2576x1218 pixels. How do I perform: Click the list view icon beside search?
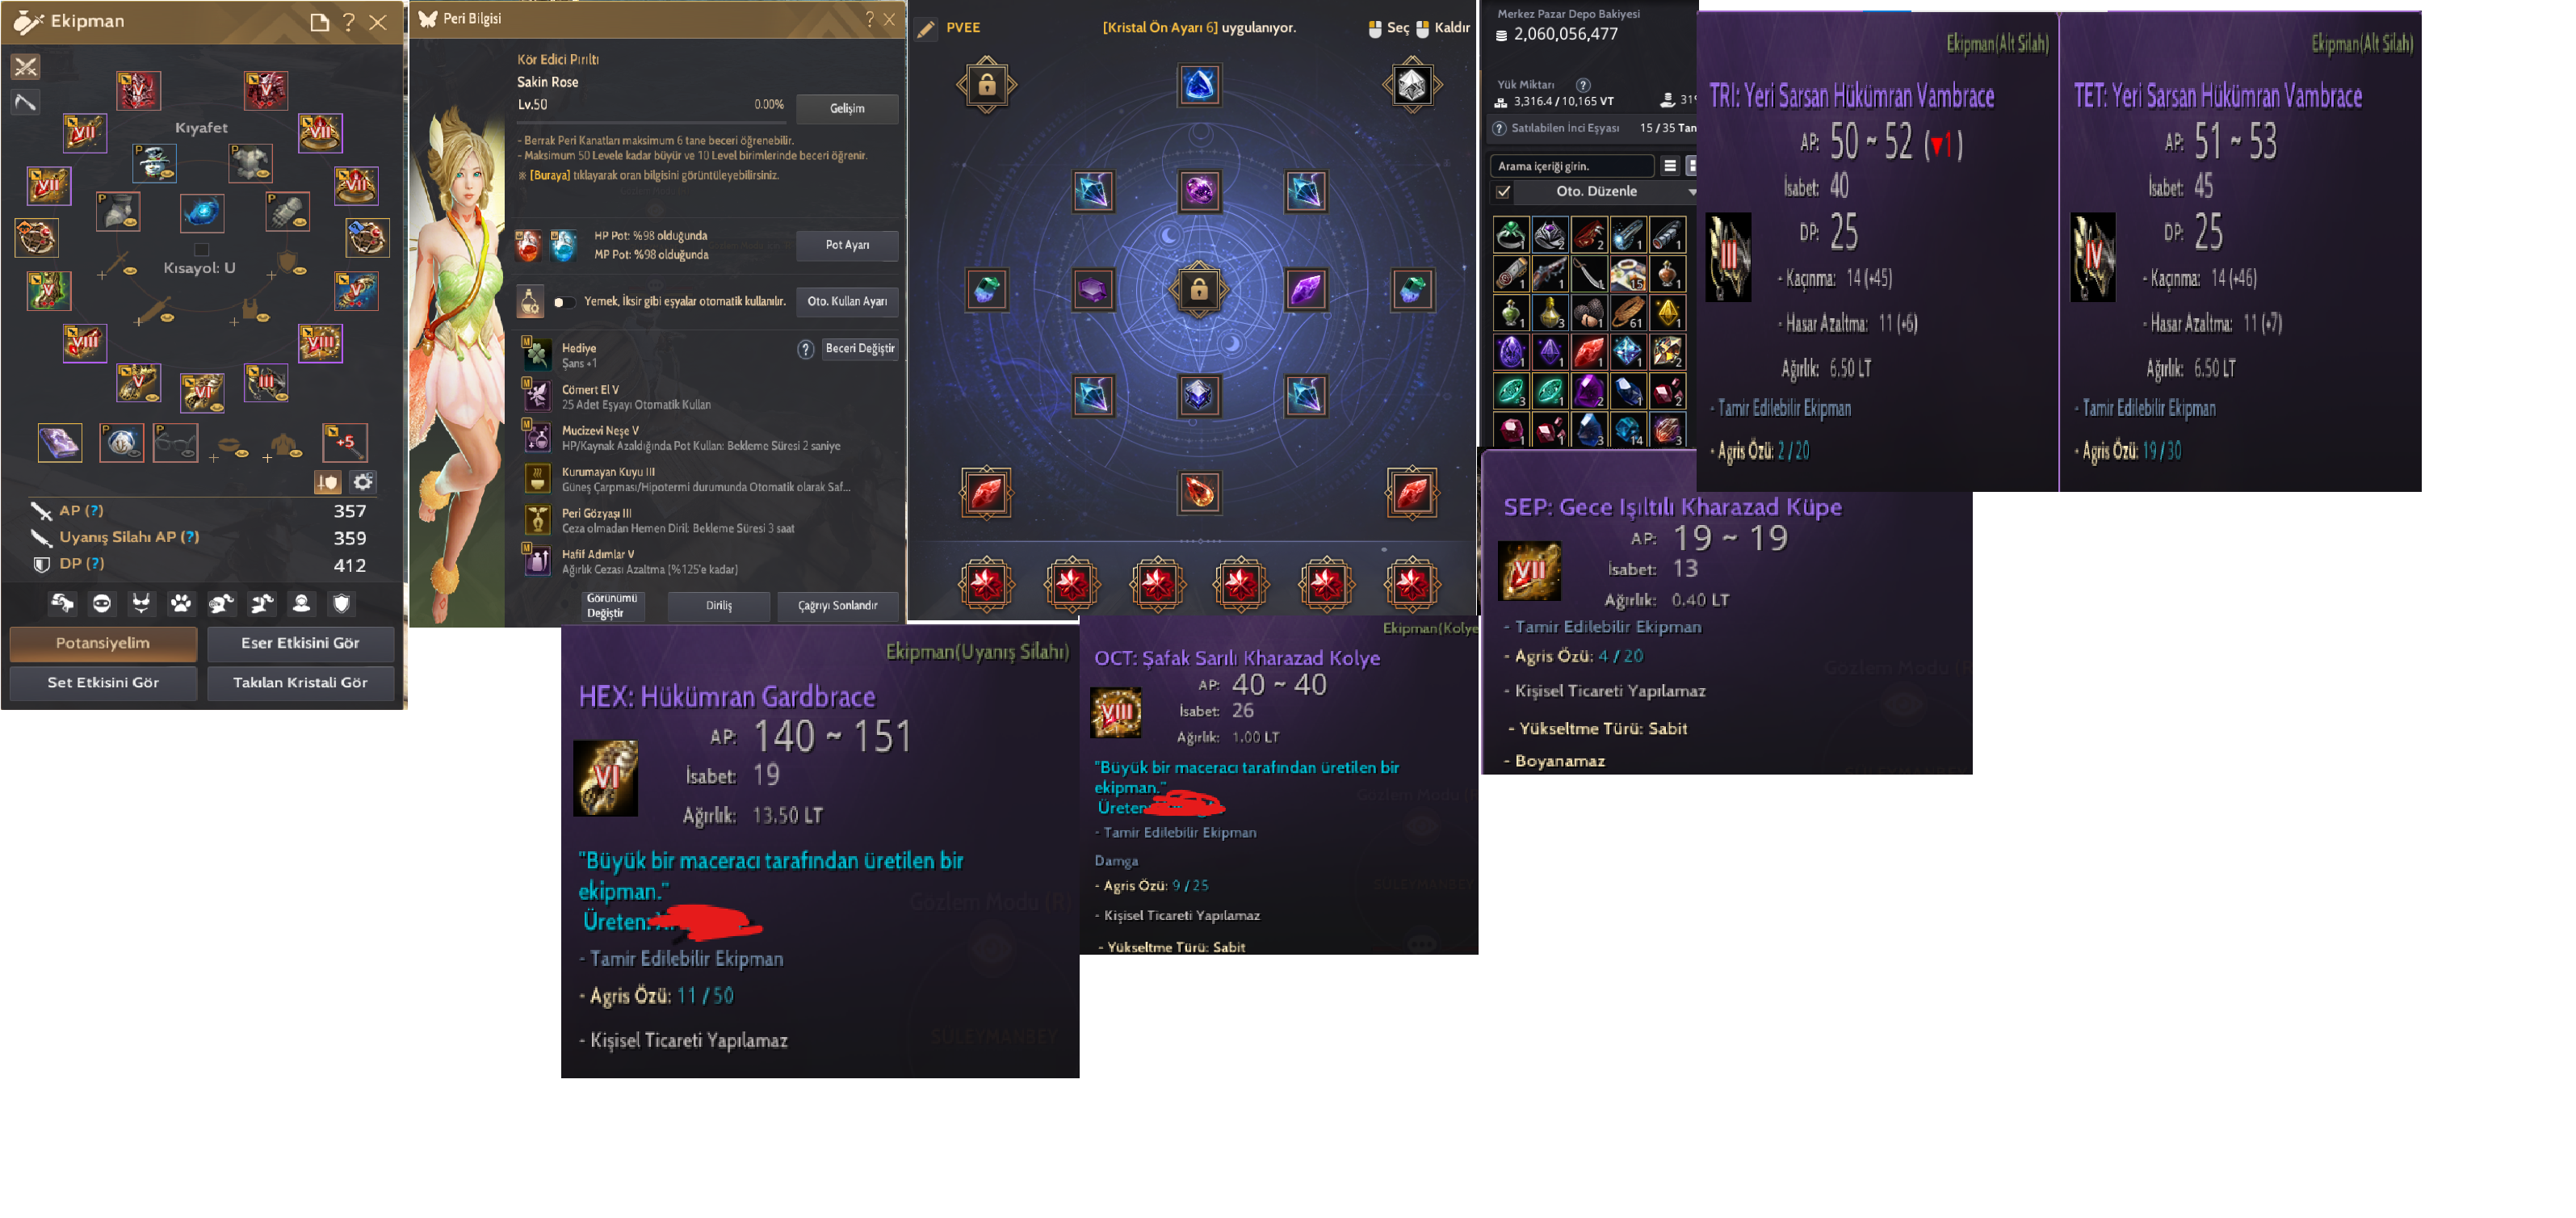click(x=1669, y=165)
